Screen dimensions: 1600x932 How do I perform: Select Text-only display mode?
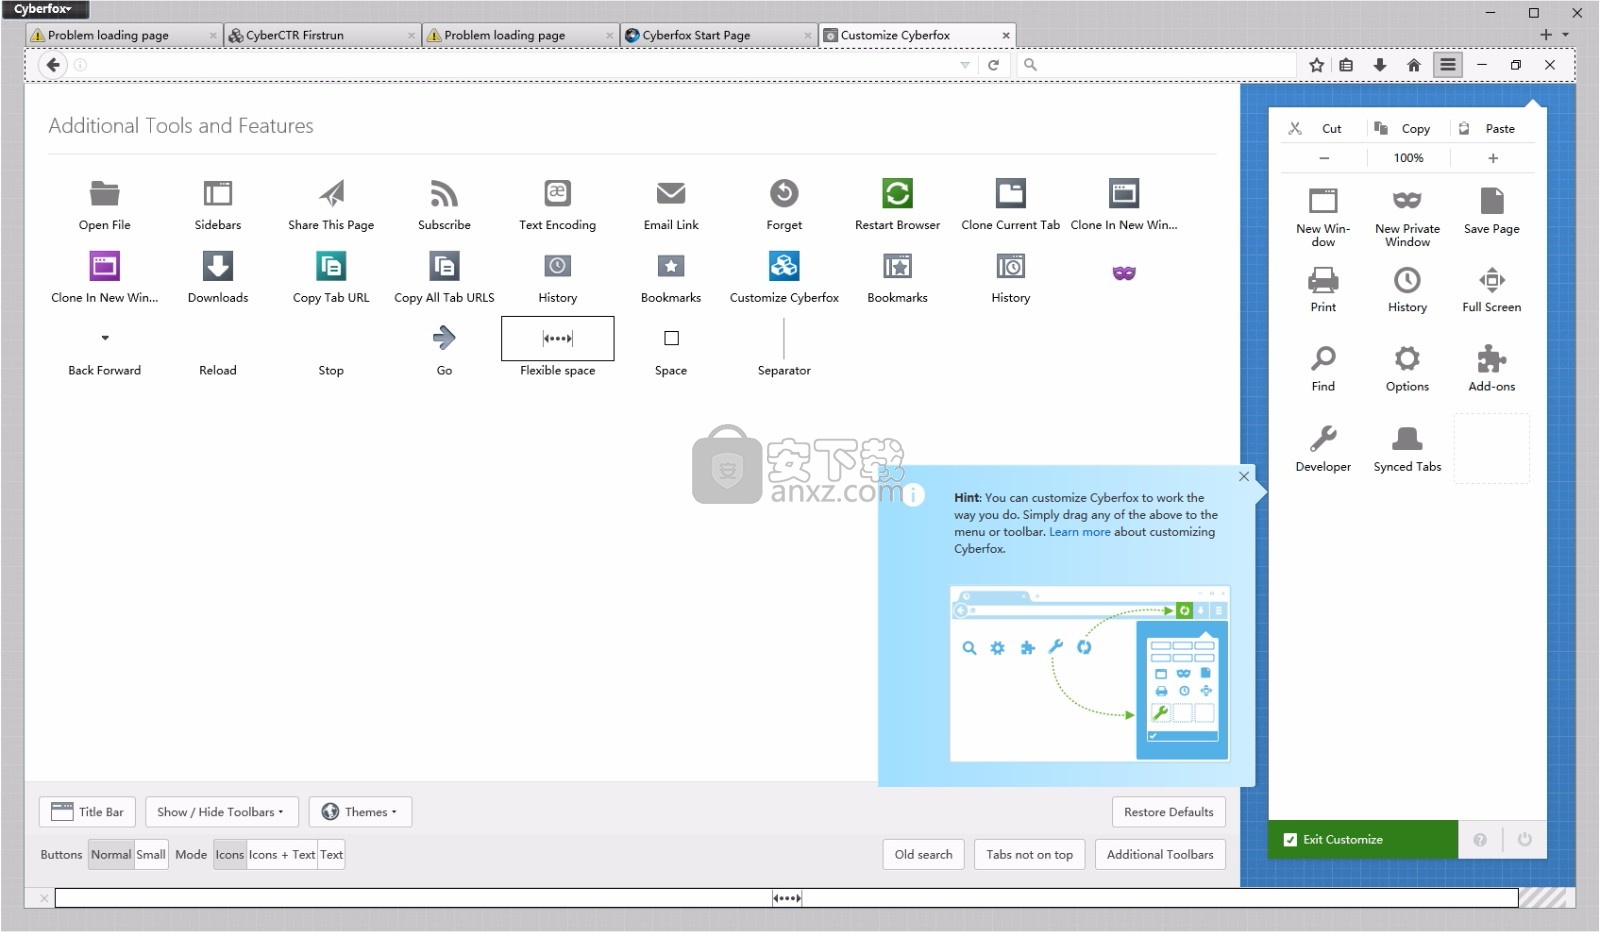tap(331, 855)
